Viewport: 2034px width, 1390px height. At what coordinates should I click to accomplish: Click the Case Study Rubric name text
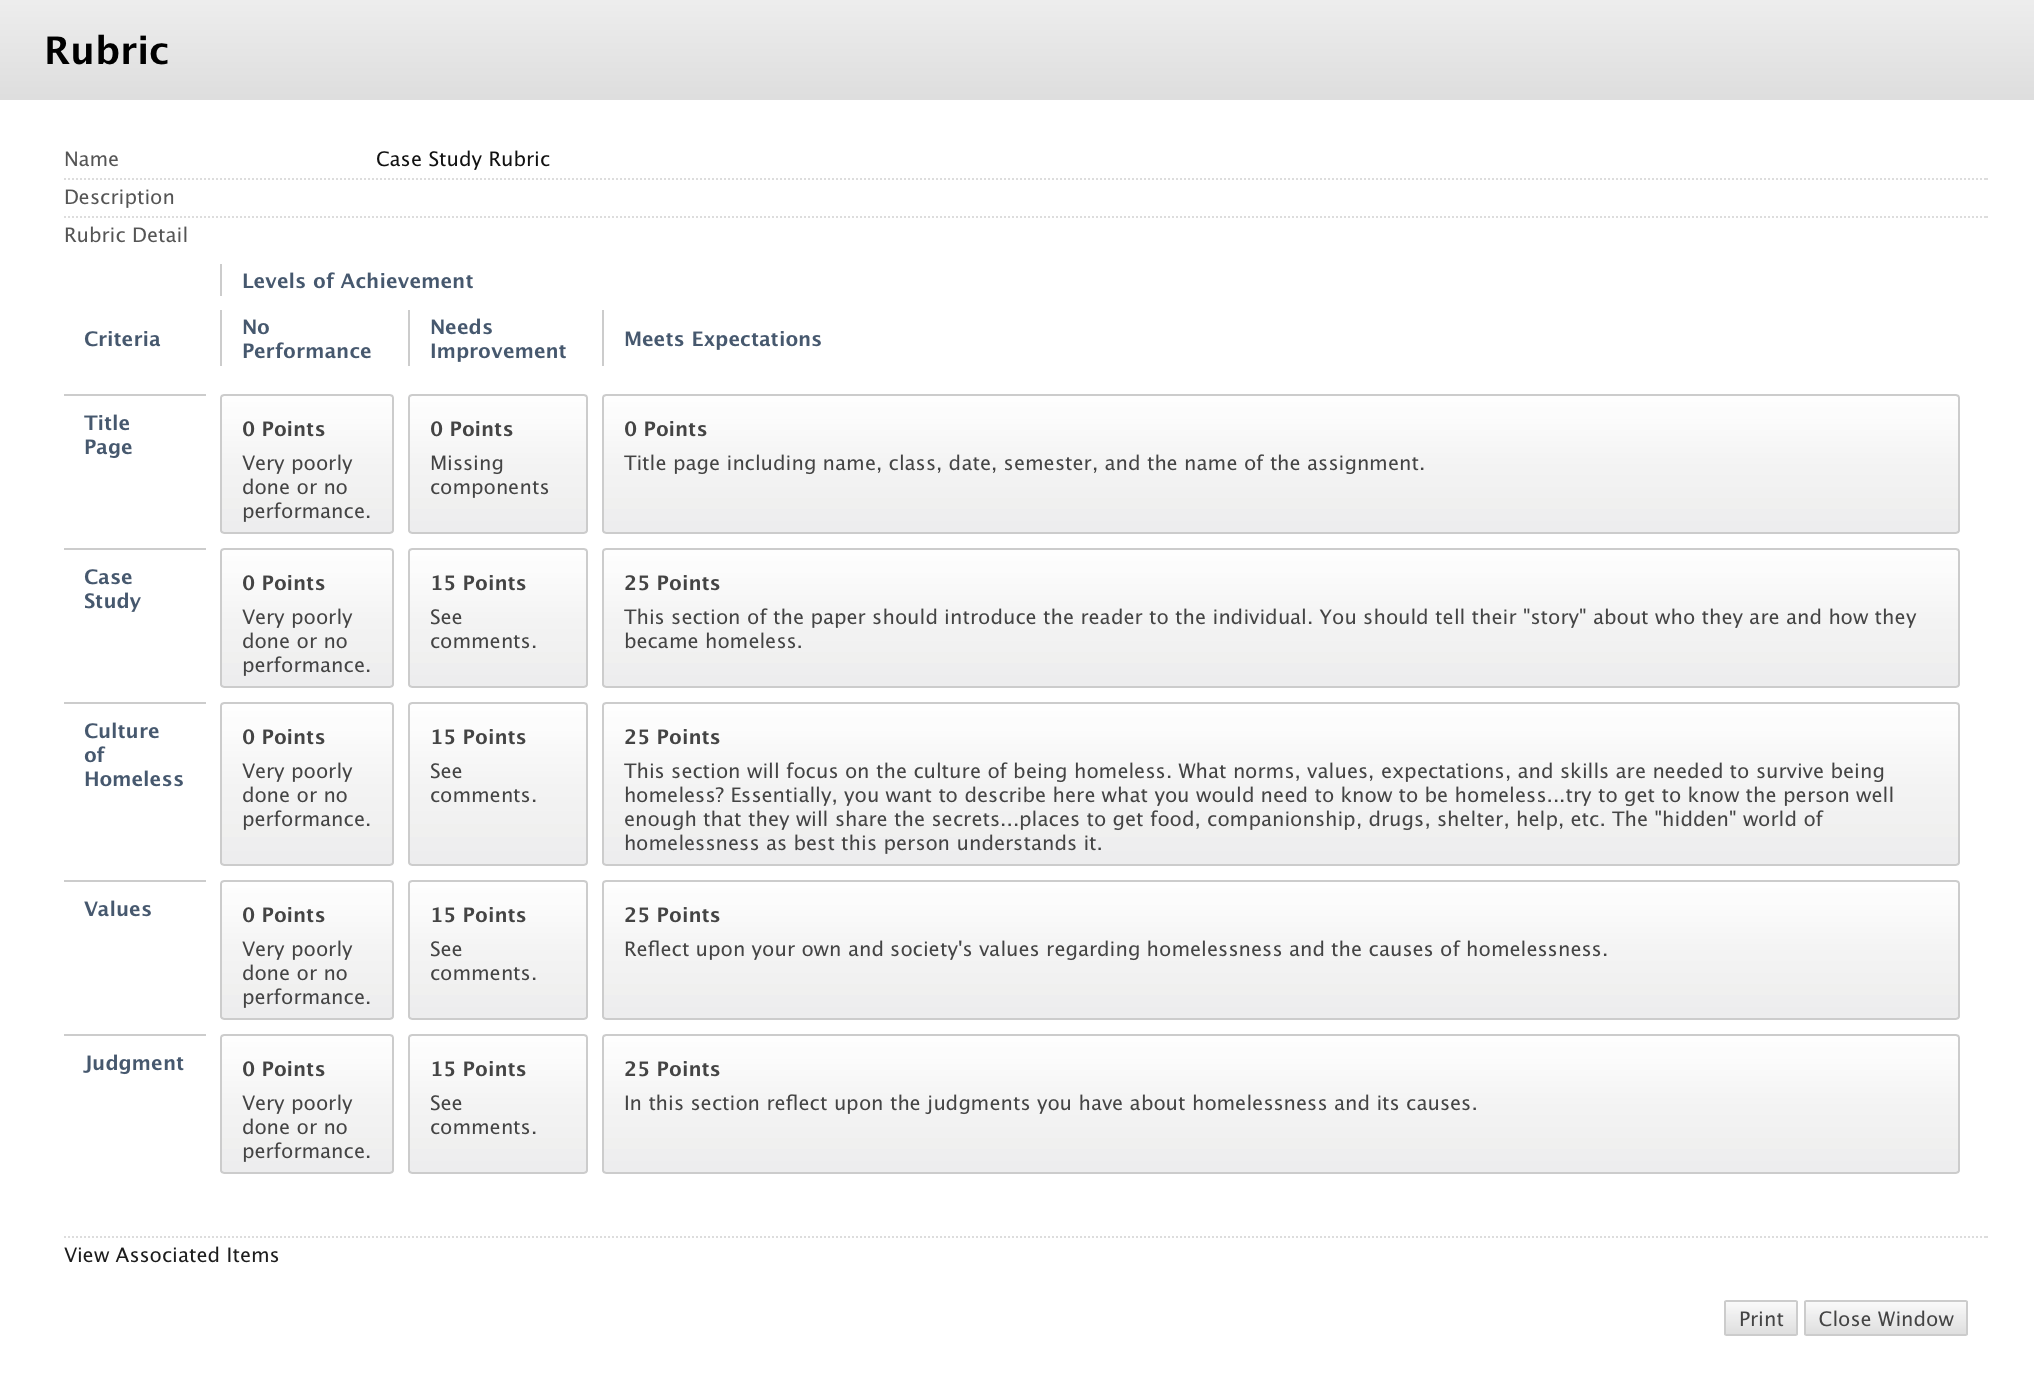click(x=463, y=159)
